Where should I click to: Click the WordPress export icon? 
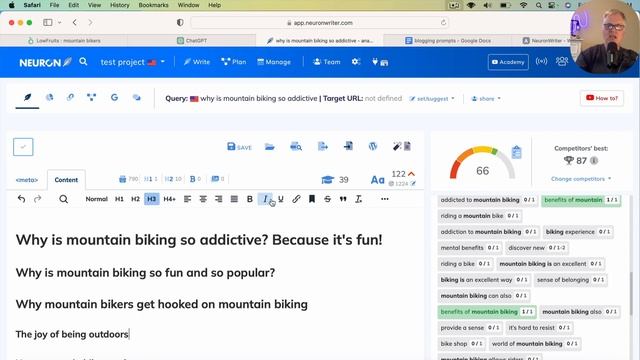(x=373, y=146)
